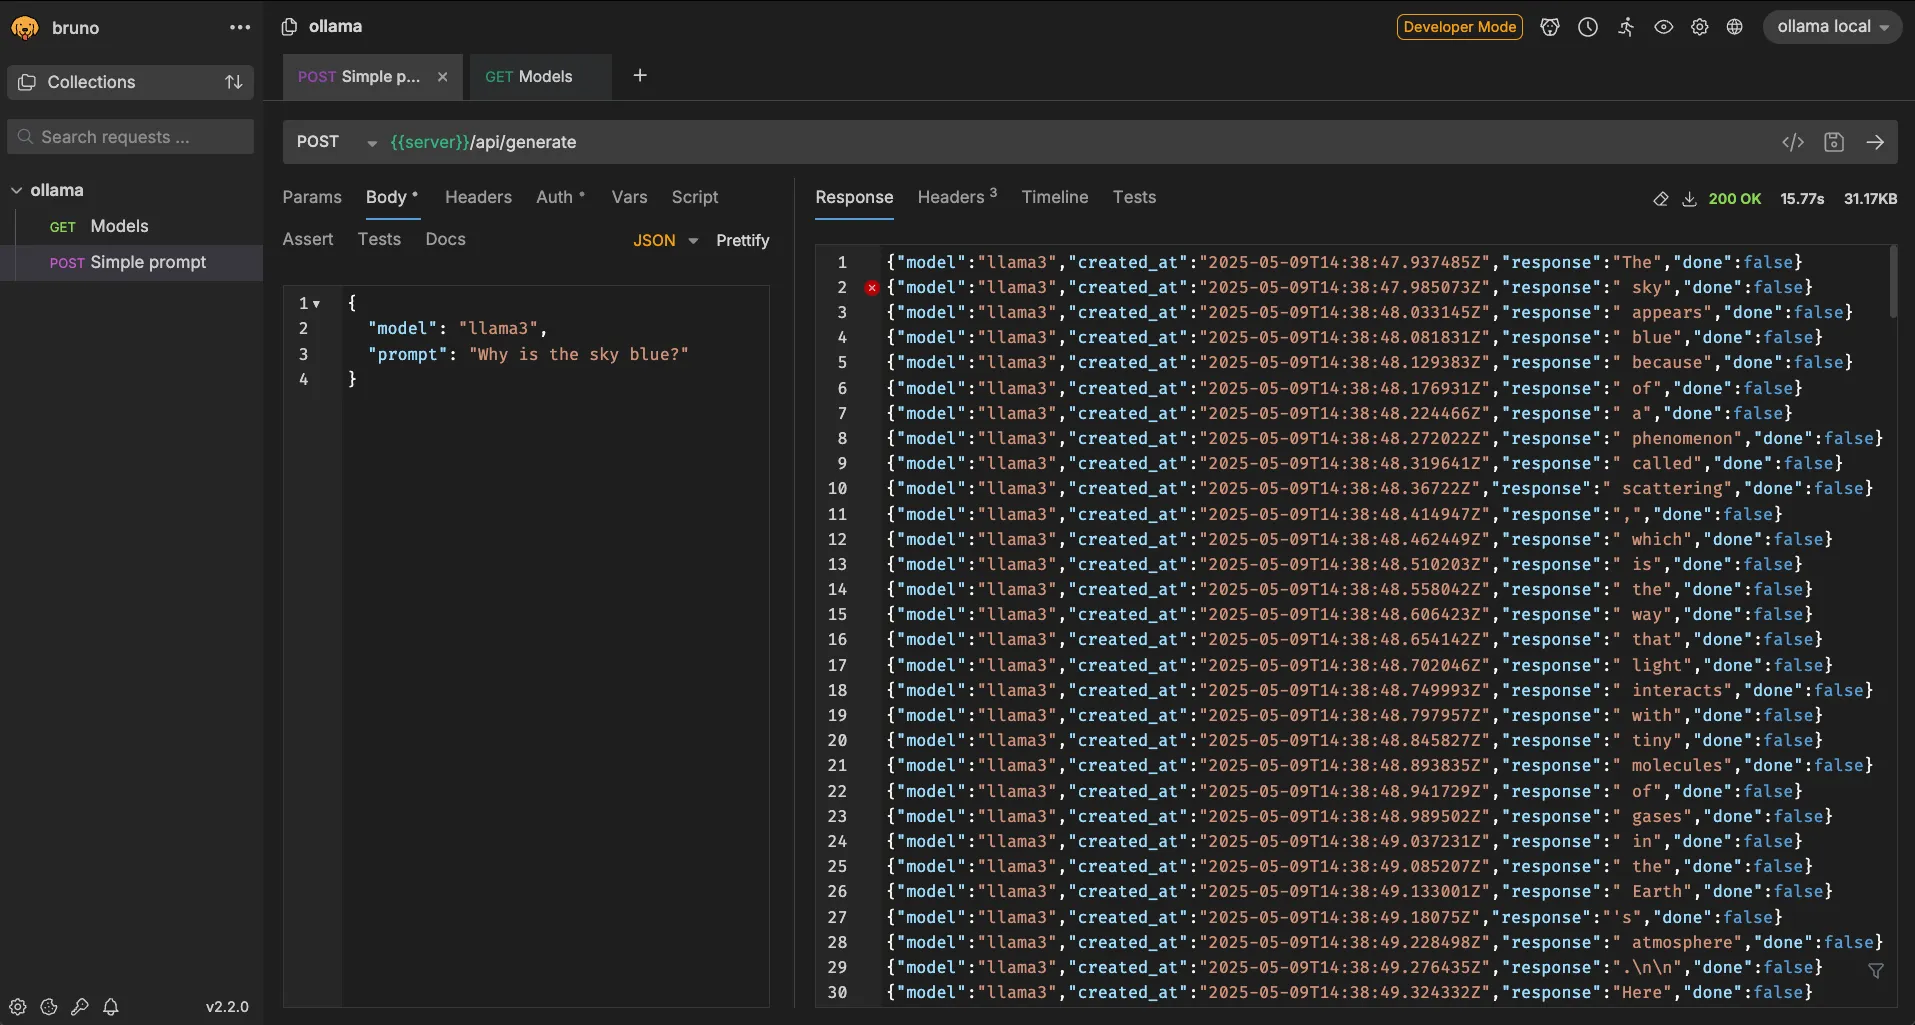This screenshot has height=1025, width=1915.
Task: Generate code with the </> icon
Action: tap(1793, 142)
